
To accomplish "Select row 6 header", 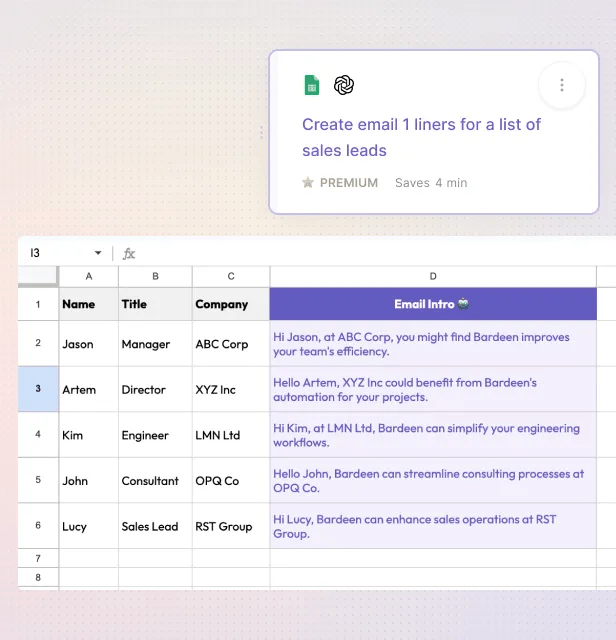I will click(38, 525).
